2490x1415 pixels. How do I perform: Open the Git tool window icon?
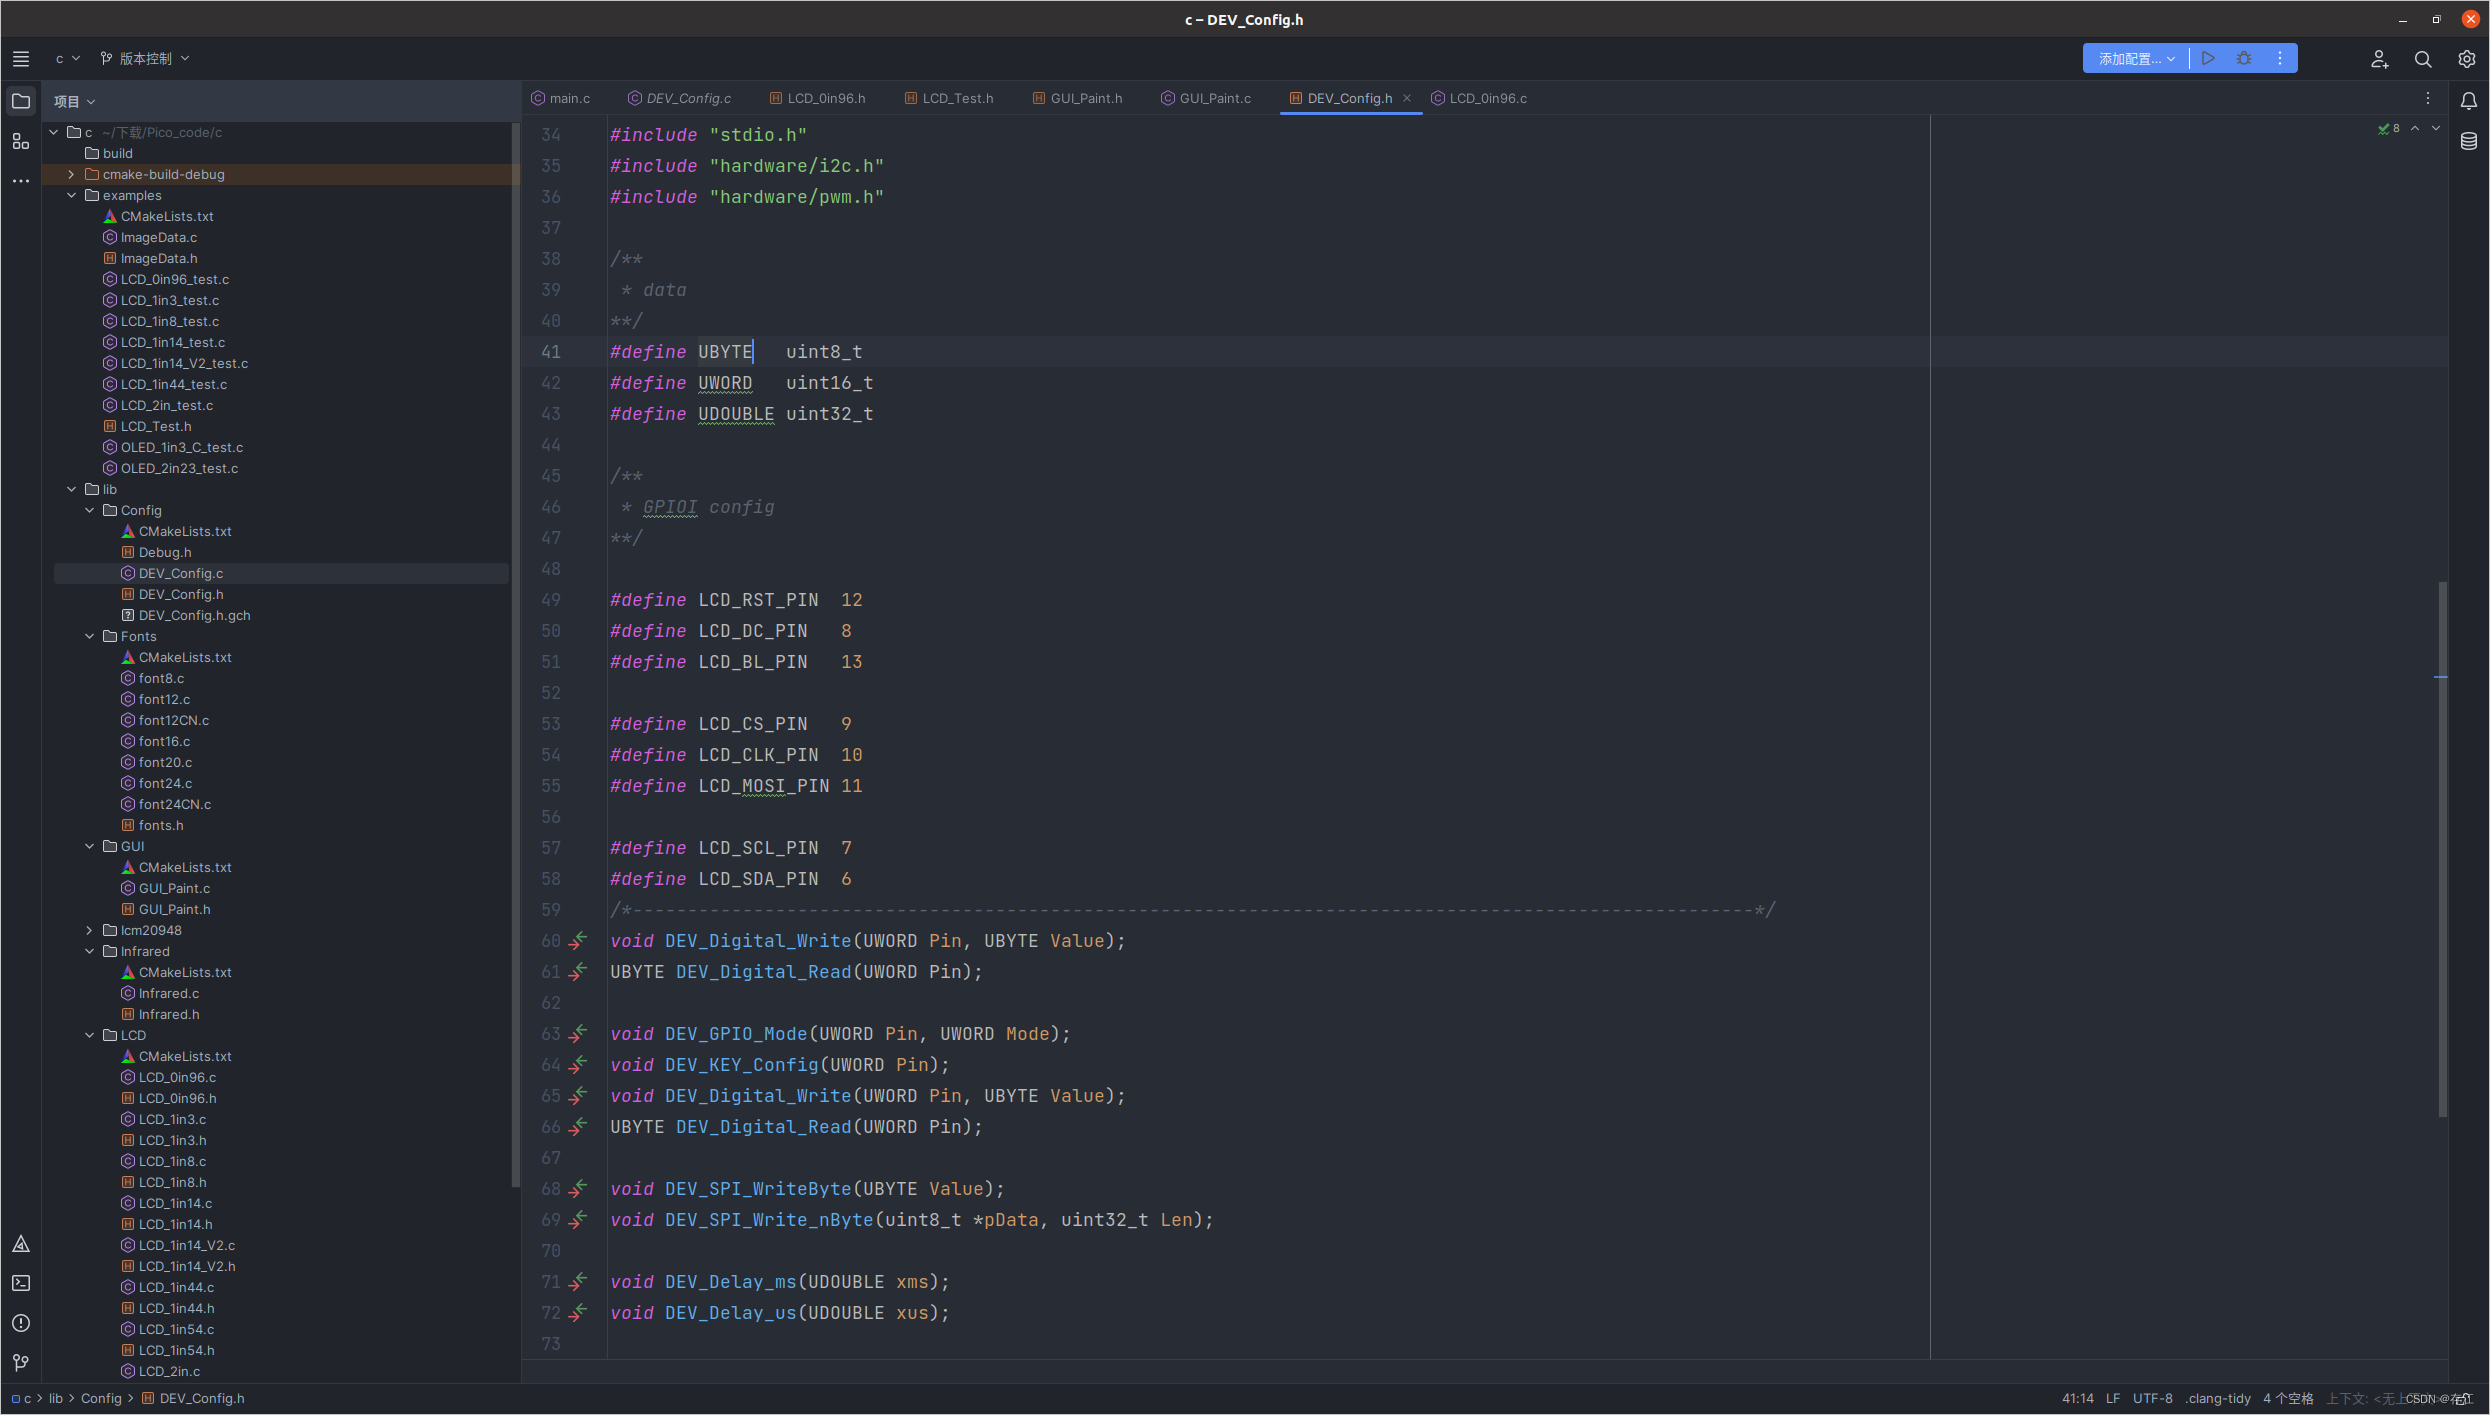coord(21,1363)
